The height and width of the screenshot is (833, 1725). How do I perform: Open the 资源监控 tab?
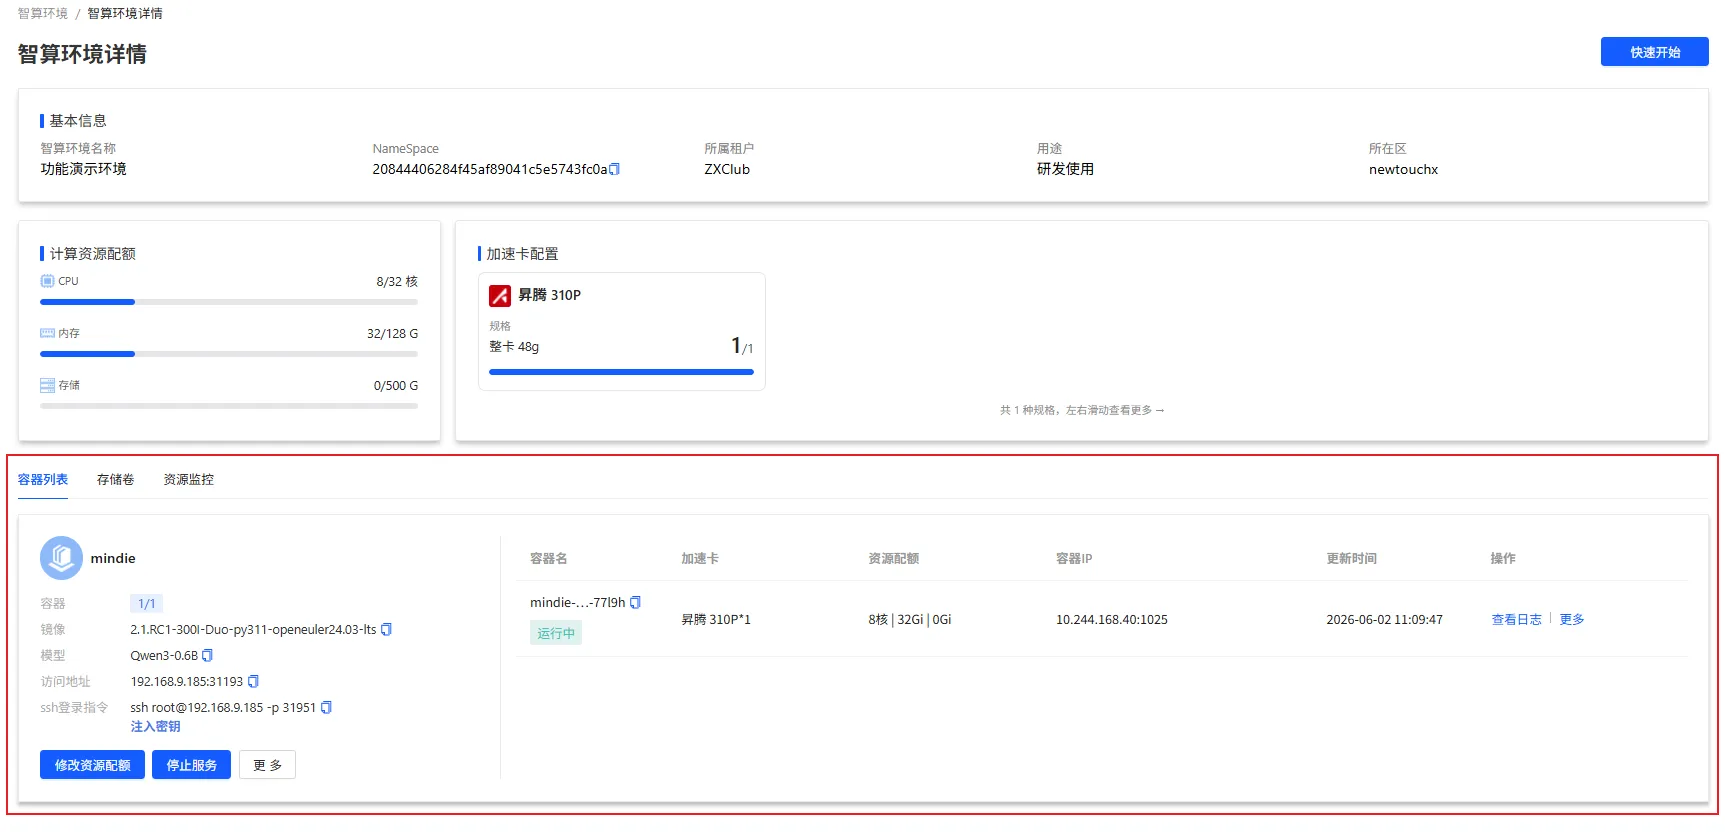click(x=188, y=480)
